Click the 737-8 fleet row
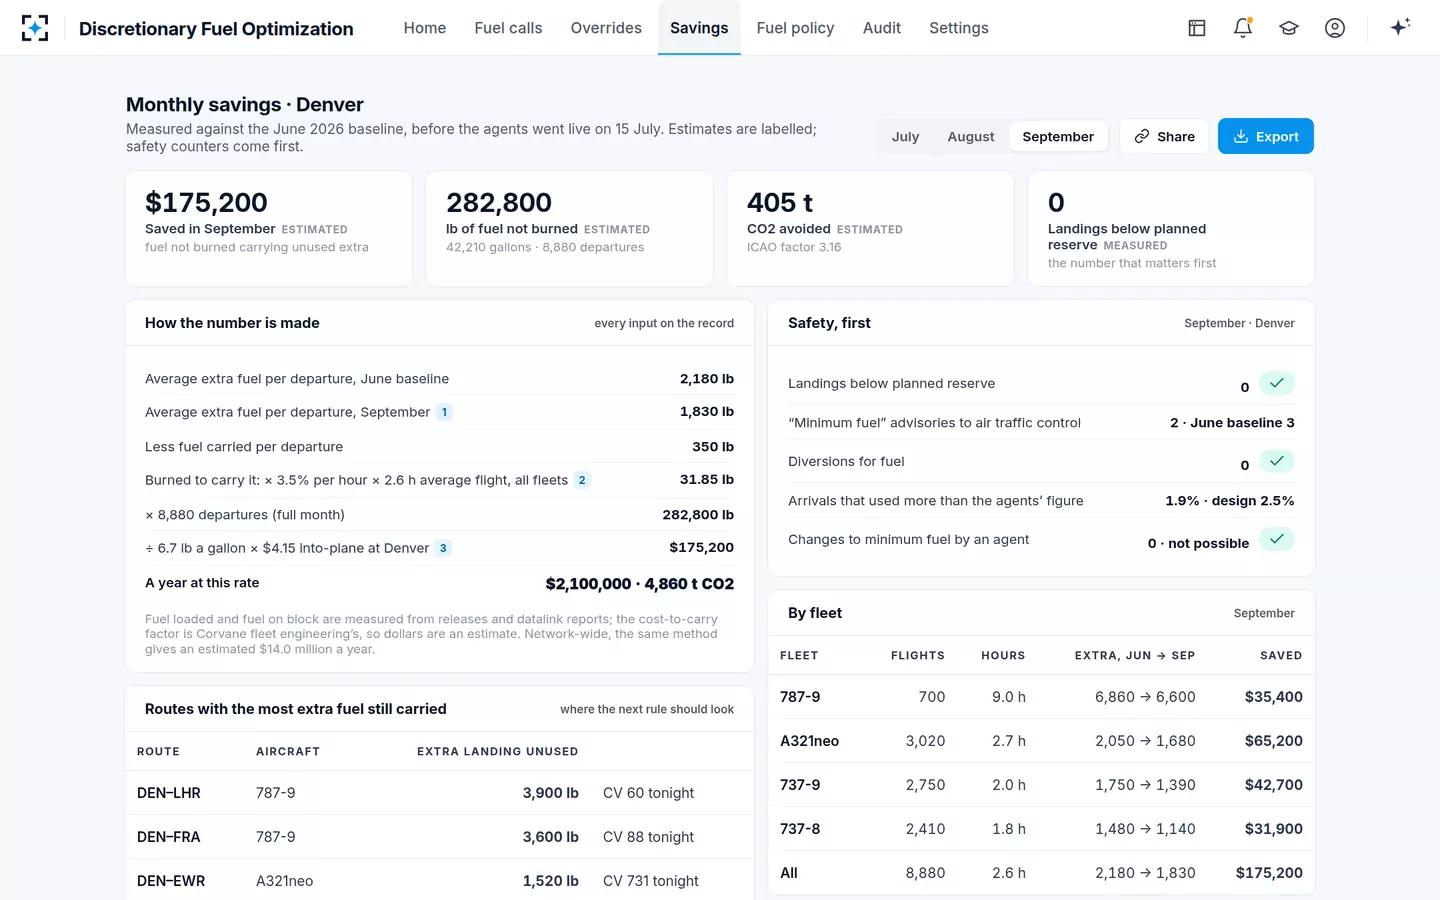The width and height of the screenshot is (1440, 900). pyautogui.click(x=1041, y=829)
